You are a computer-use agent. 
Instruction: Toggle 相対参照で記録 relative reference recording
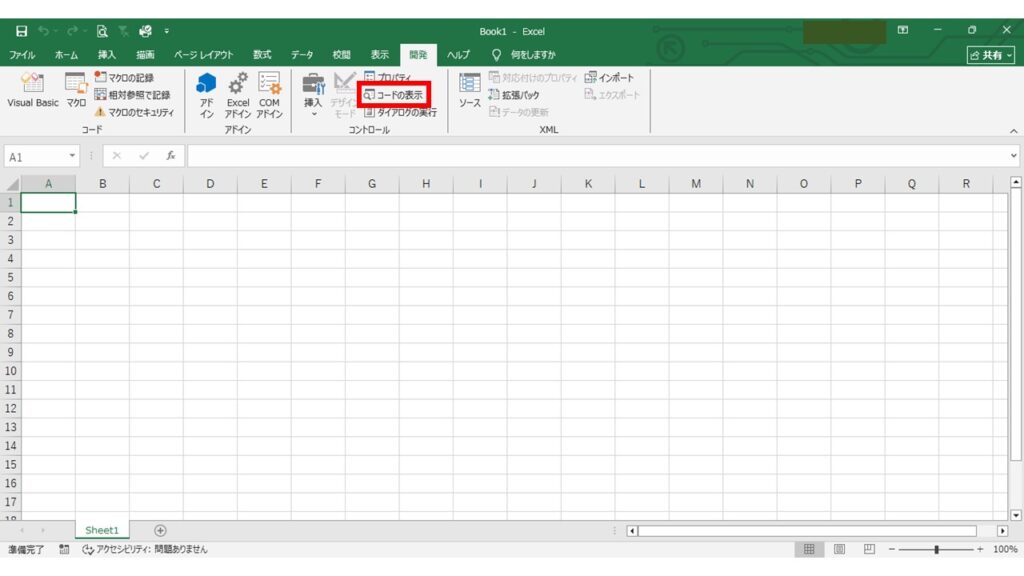pos(132,95)
